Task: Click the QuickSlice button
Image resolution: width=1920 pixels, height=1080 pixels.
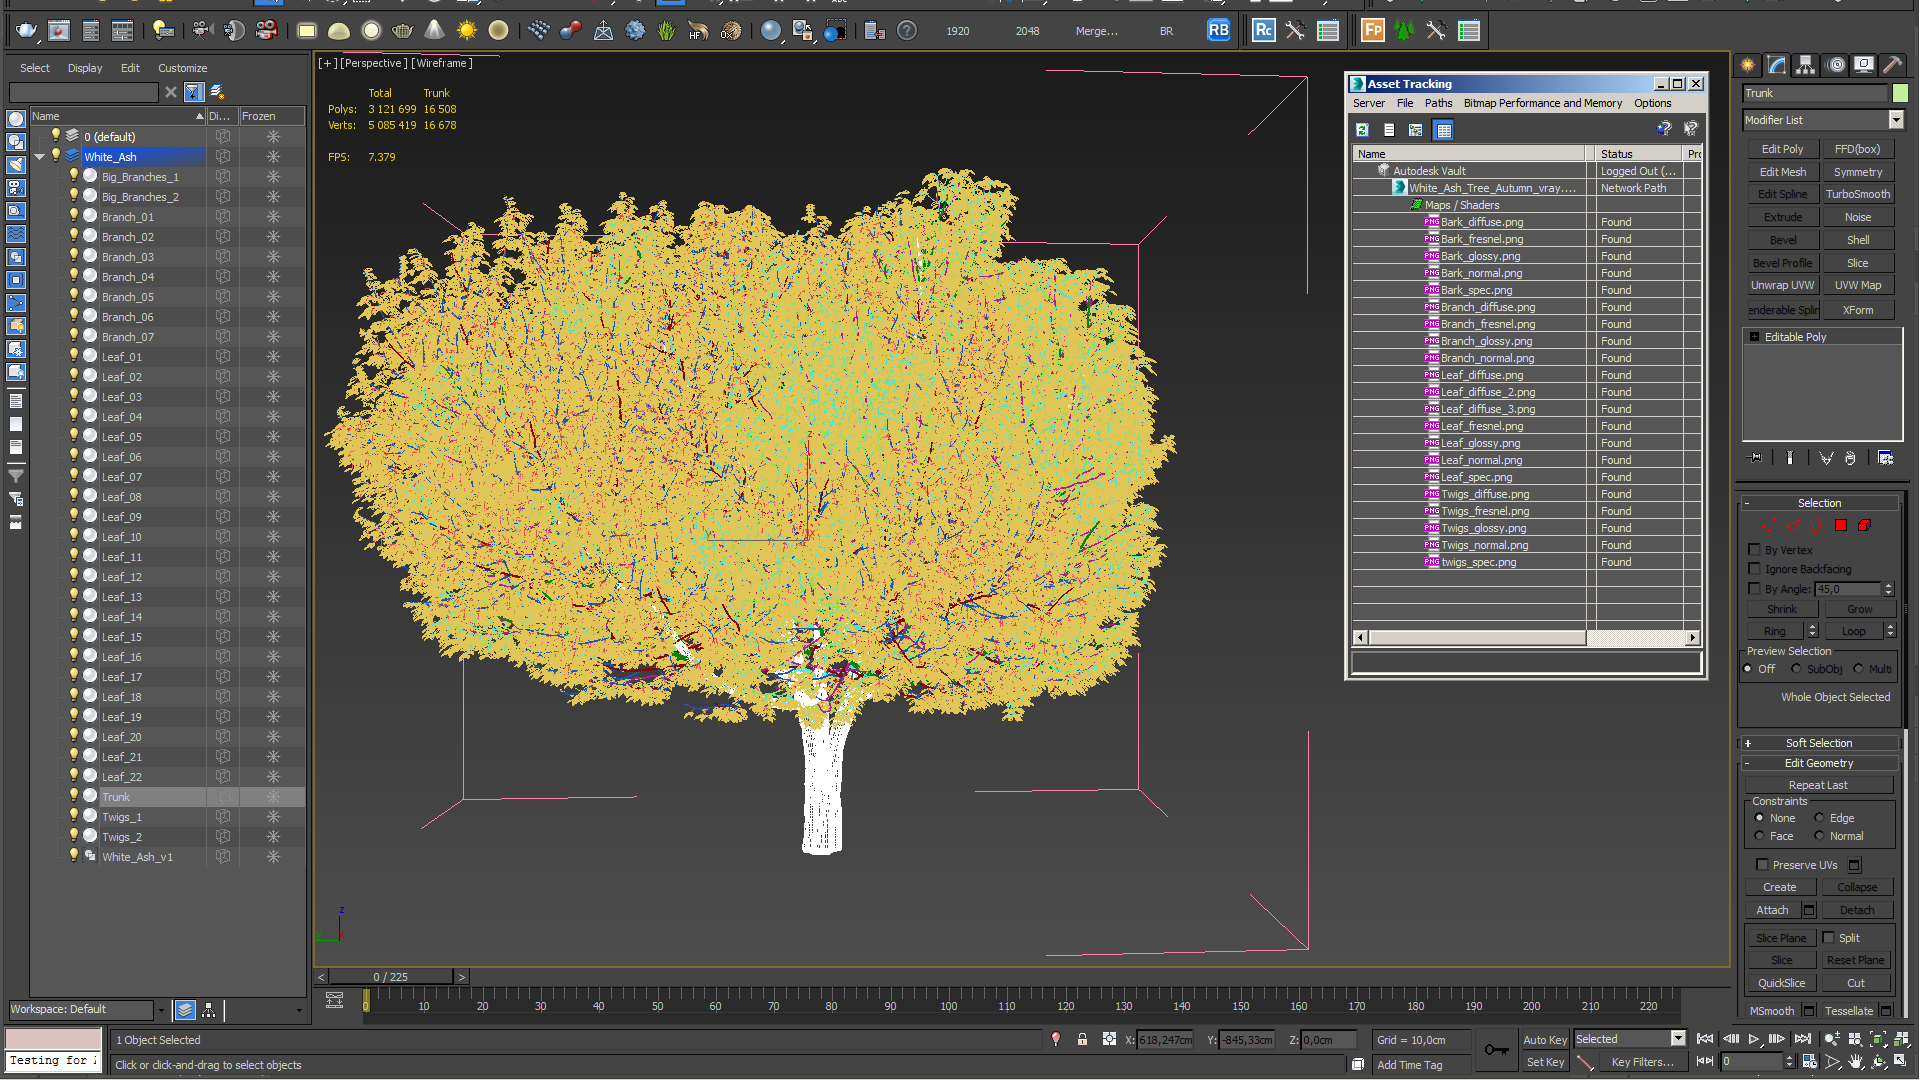Action: [1782, 983]
